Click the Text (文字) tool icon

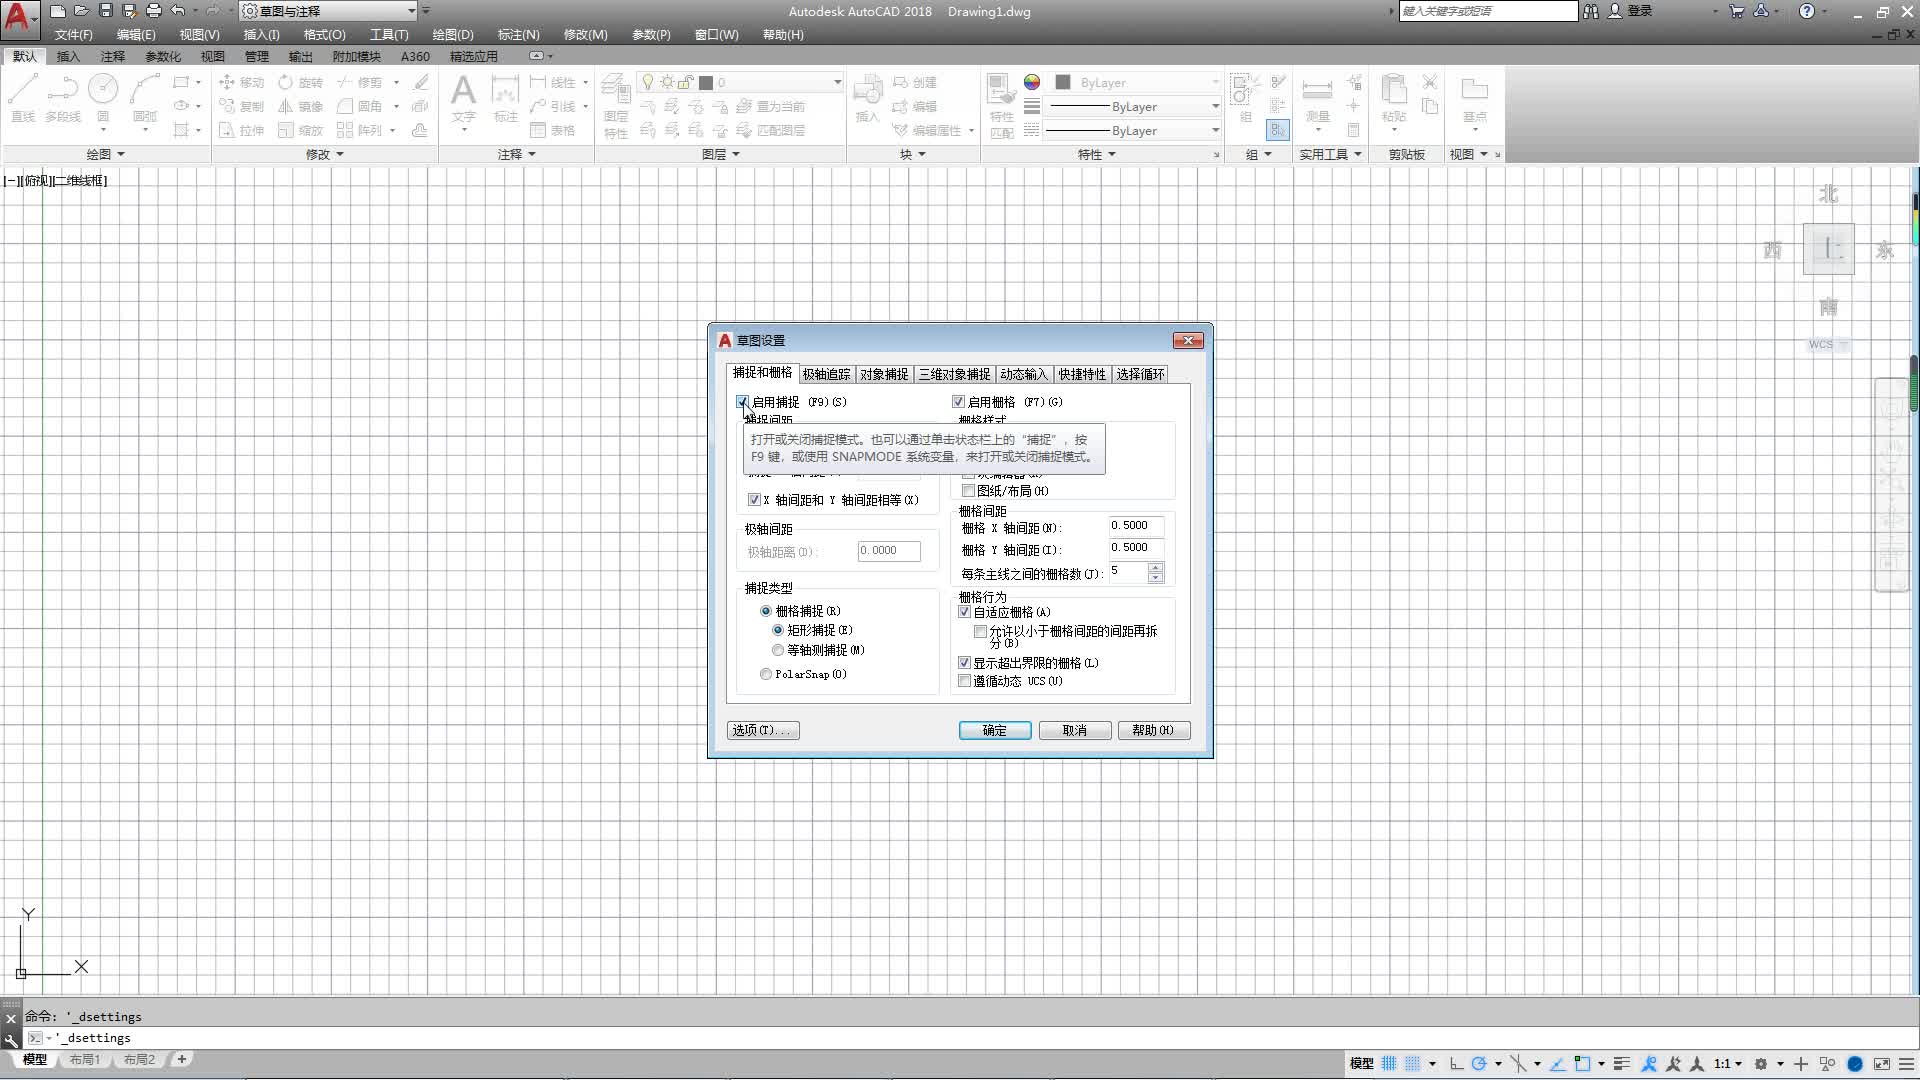(463, 91)
